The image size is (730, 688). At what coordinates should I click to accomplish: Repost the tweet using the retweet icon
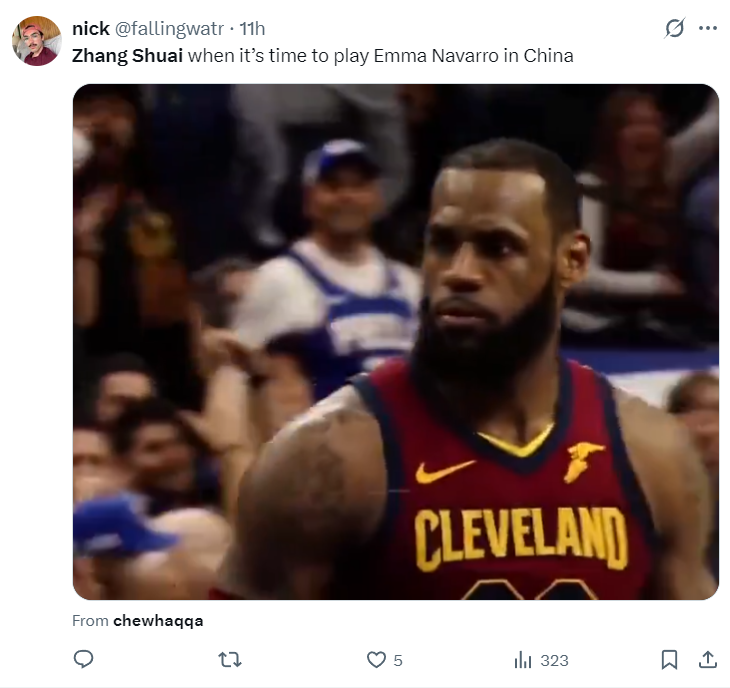(230, 659)
